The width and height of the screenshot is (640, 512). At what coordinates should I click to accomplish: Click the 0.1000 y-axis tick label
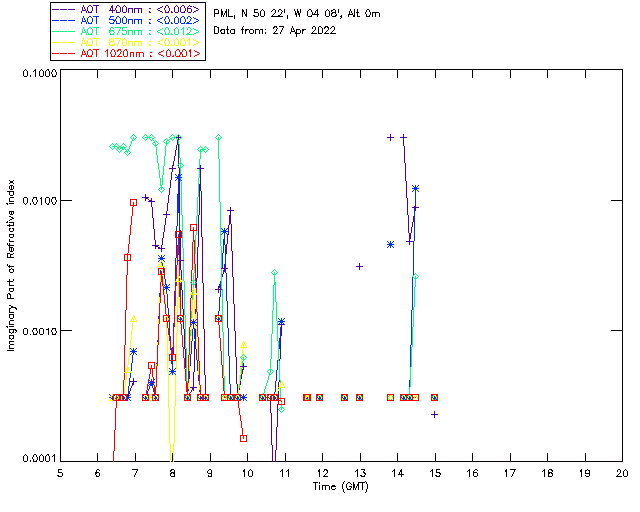click(39, 73)
